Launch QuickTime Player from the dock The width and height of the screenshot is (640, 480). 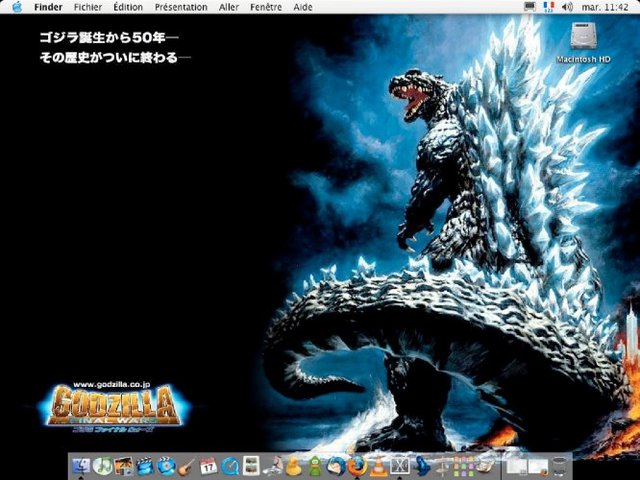point(230,465)
